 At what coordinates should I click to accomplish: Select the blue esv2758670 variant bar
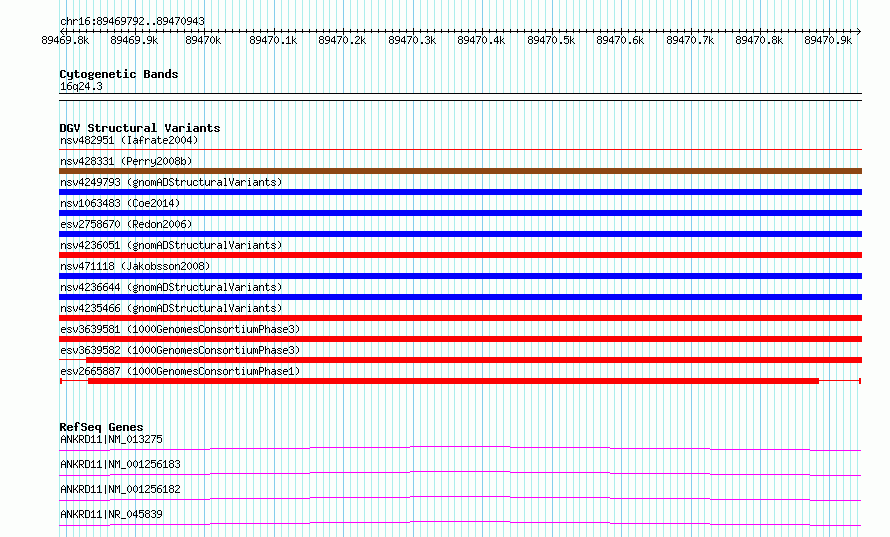point(460,234)
